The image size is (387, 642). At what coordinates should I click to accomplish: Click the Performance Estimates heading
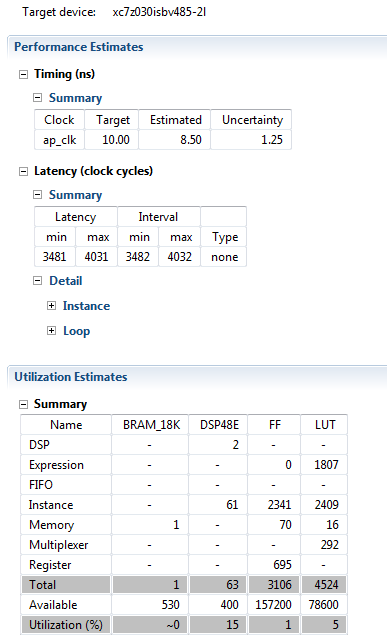79,47
